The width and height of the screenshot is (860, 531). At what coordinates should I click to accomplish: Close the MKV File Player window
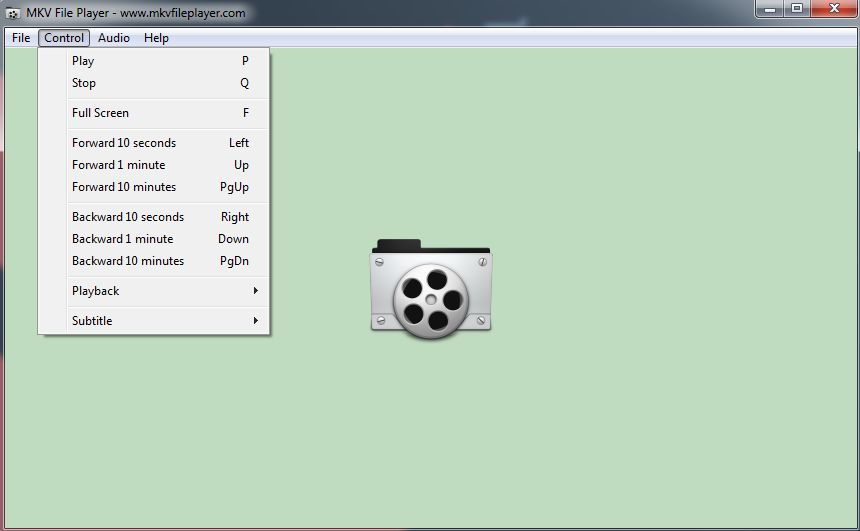pyautogui.click(x=834, y=9)
